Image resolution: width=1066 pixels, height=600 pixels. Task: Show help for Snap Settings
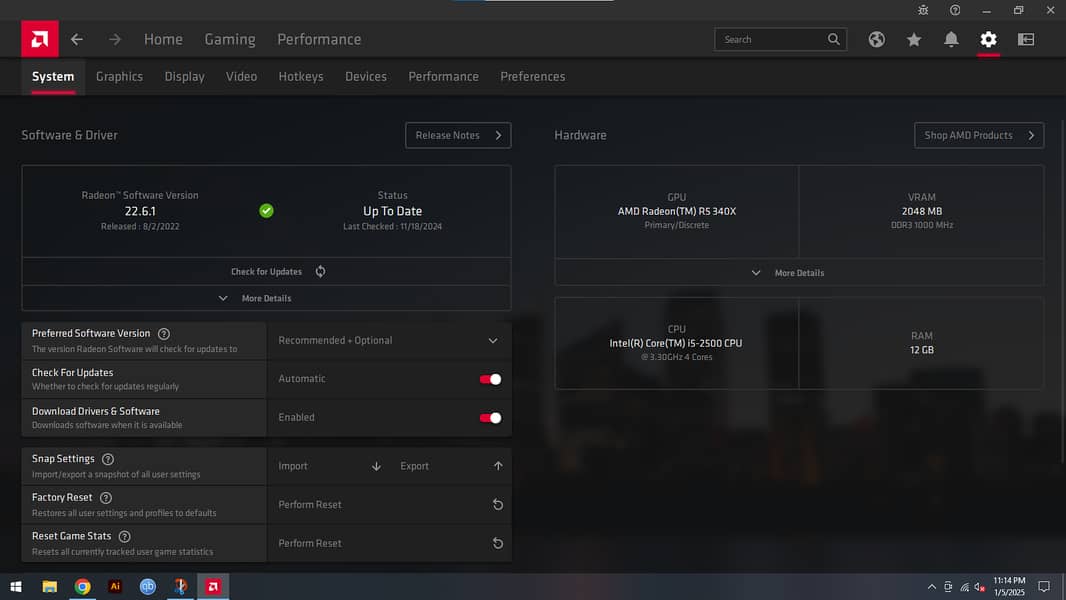click(x=107, y=459)
